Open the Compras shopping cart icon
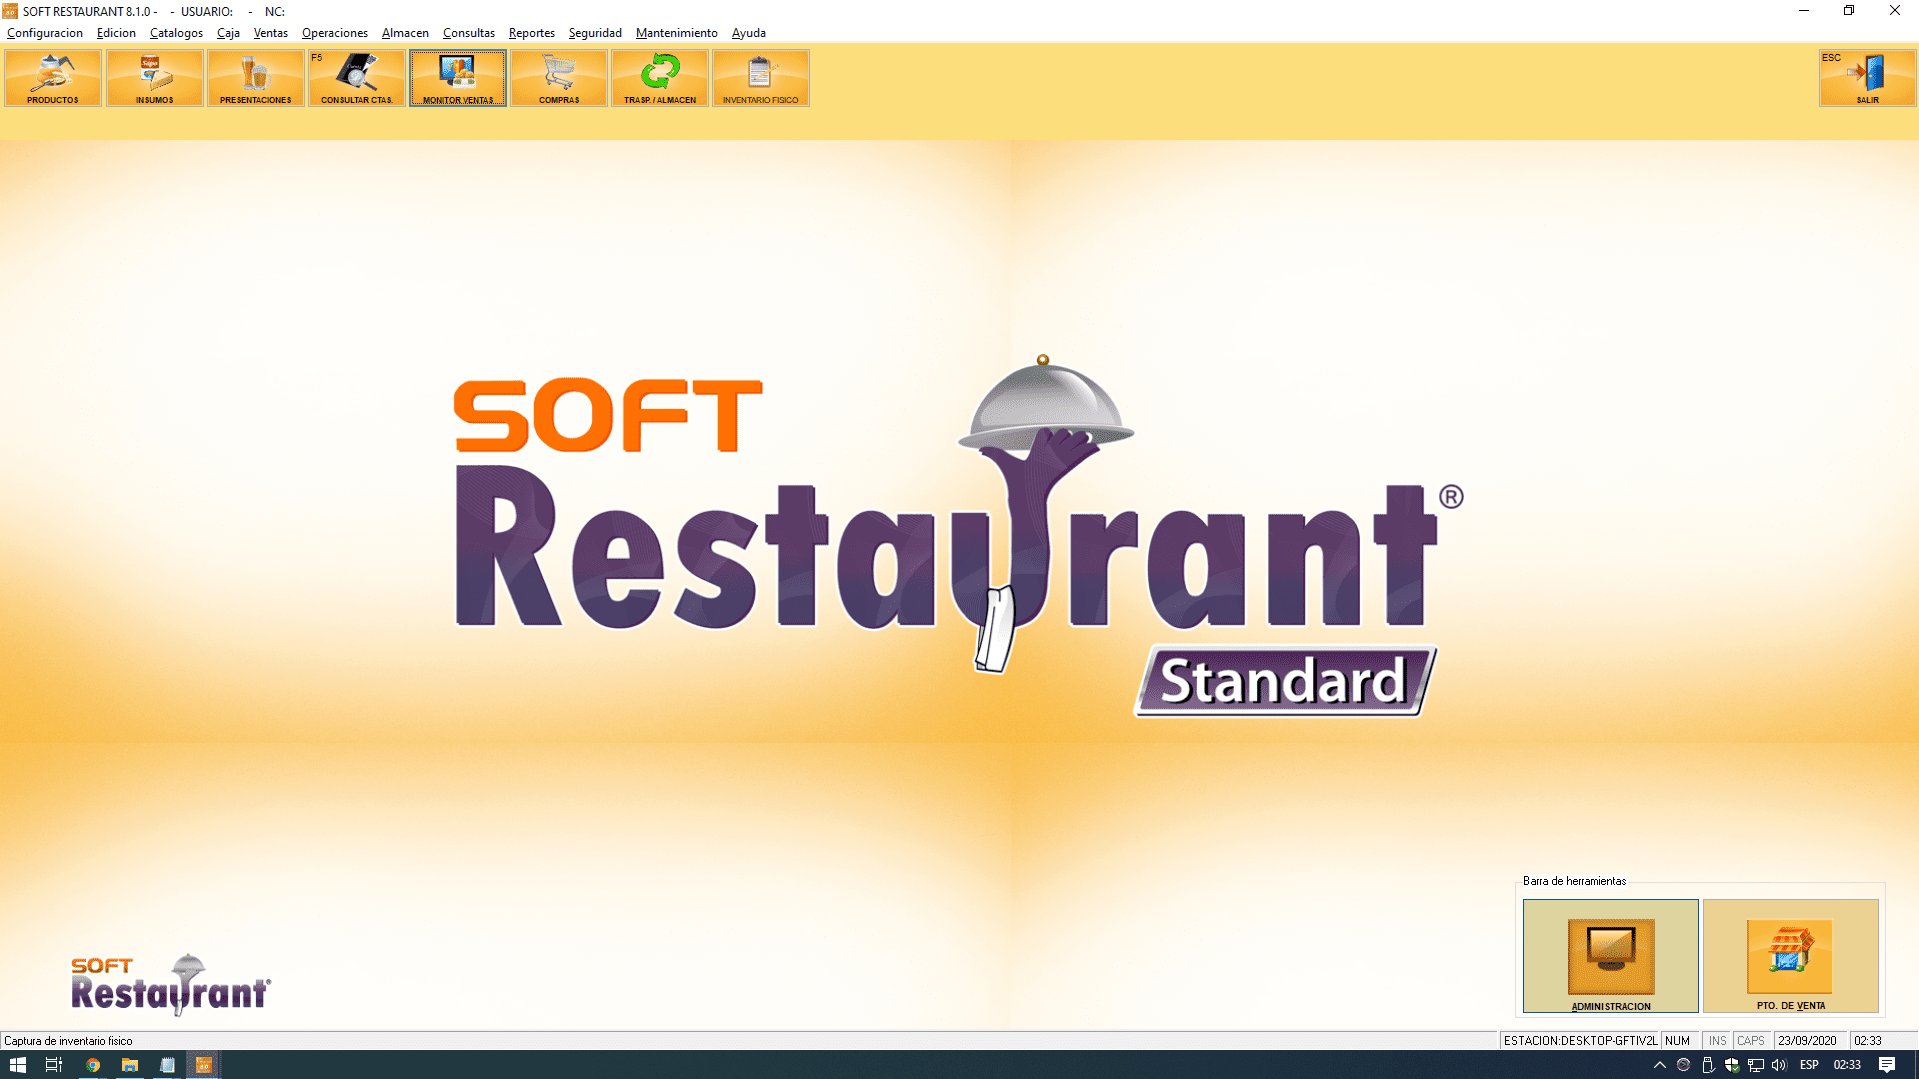This screenshot has width=1919, height=1079. (558, 78)
